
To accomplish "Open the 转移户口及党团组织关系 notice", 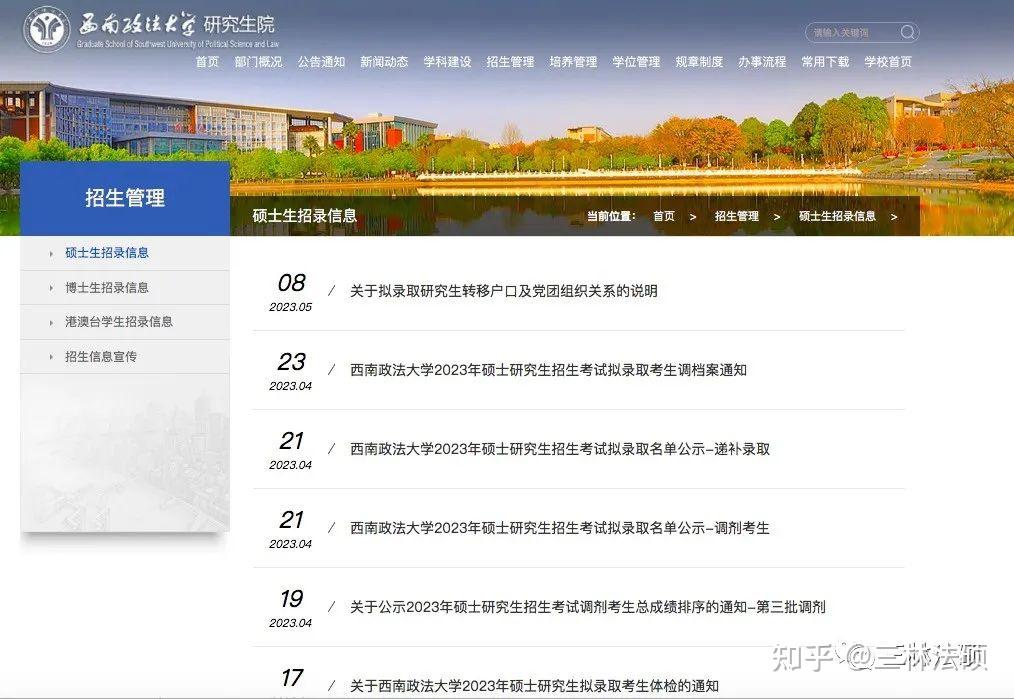I will pyautogui.click(x=505, y=291).
